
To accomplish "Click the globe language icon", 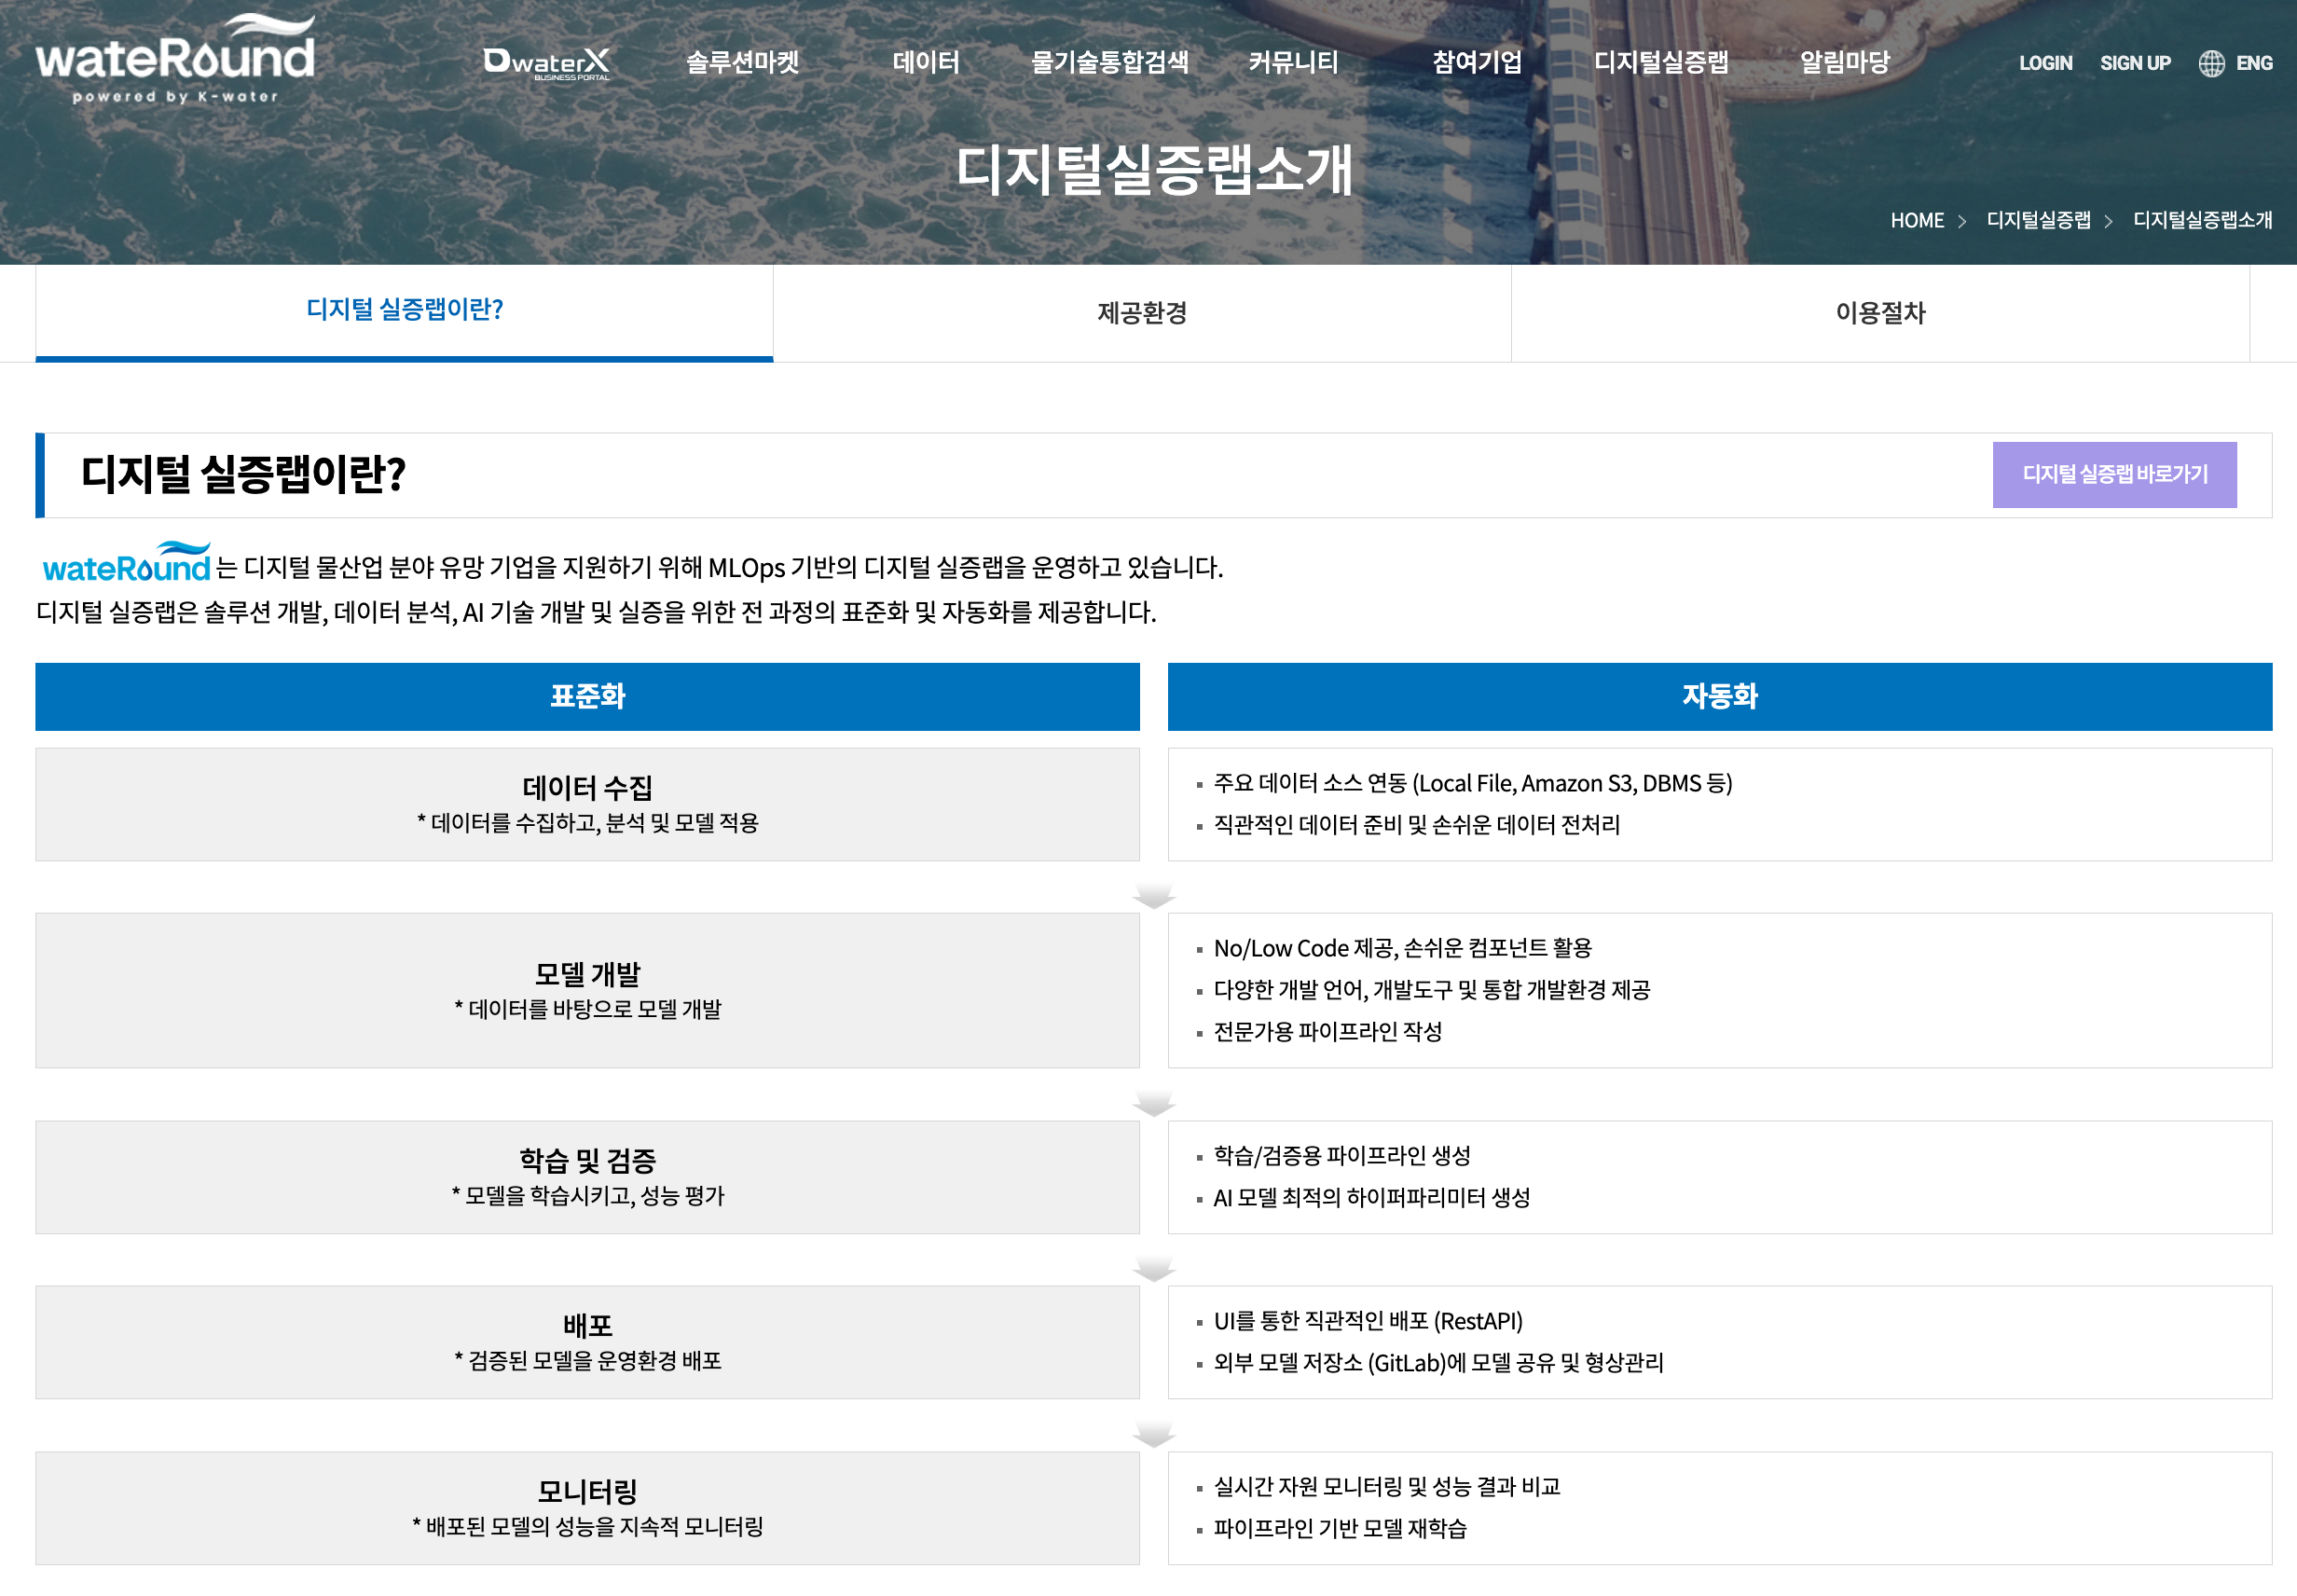I will pos(2211,63).
